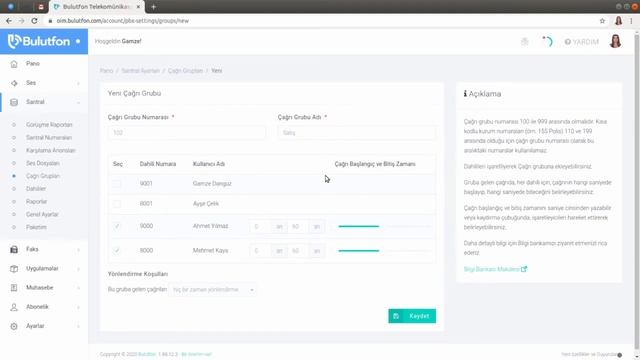640x360 pixels.
Task: Open Paketim submenu item
Action: pos(36,227)
